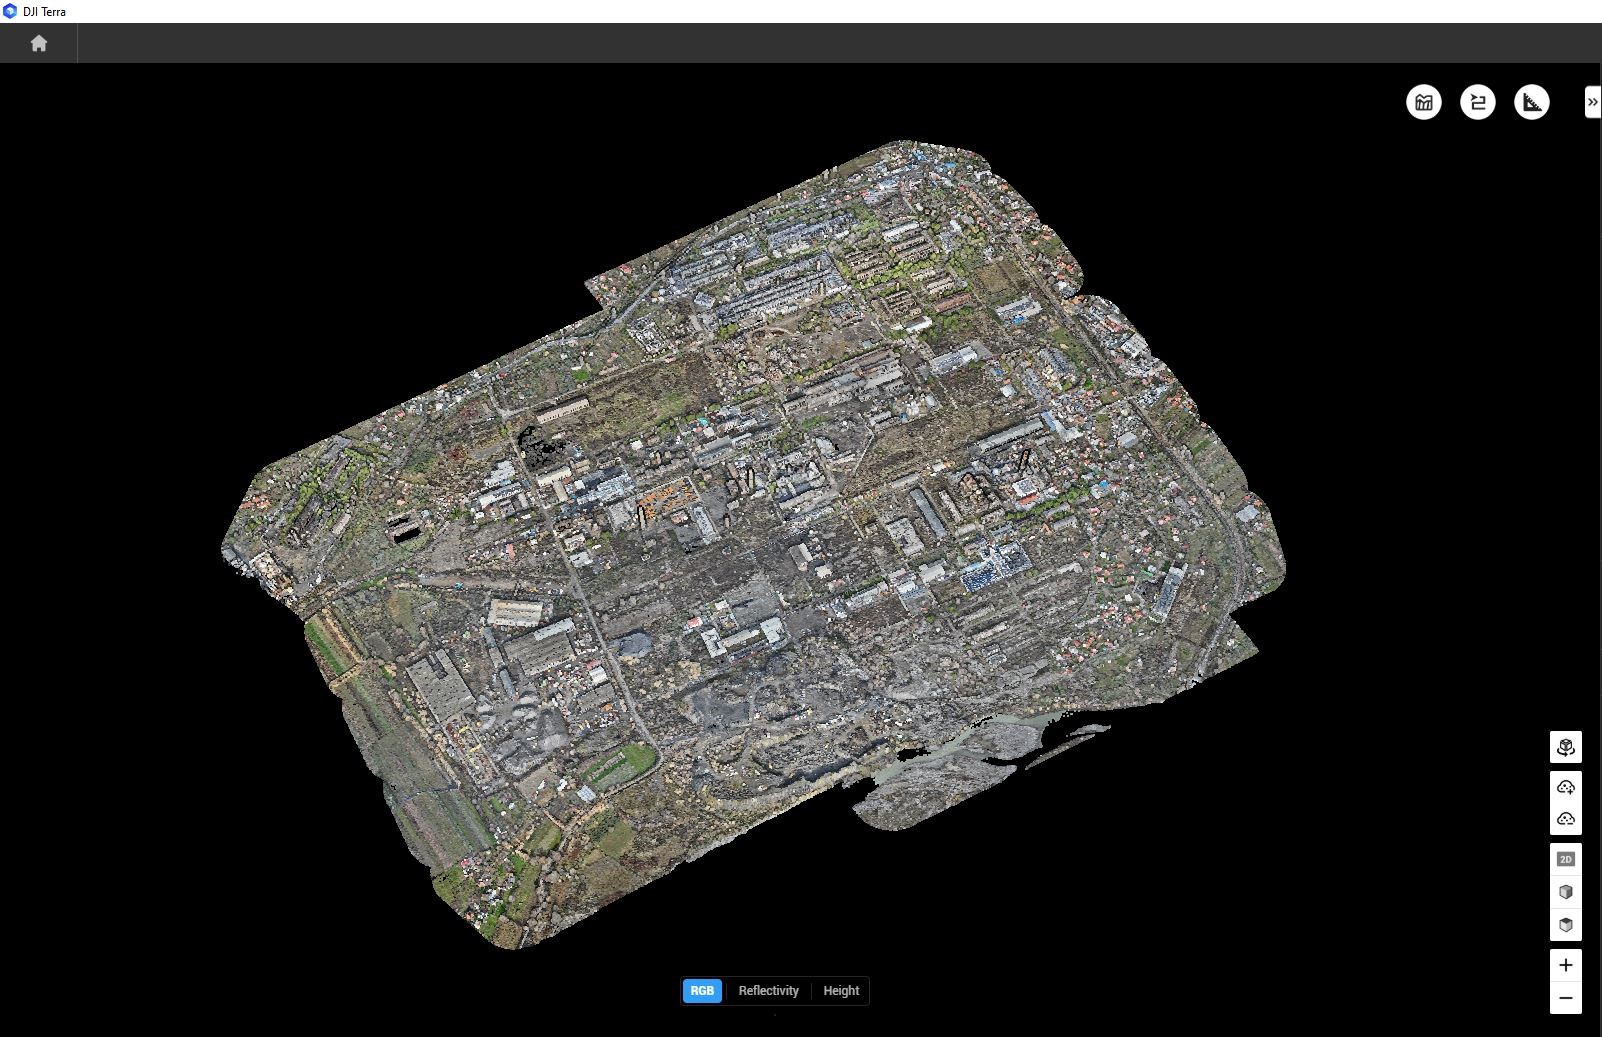Click the DJI Terra window title text

[x=45, y=11]
